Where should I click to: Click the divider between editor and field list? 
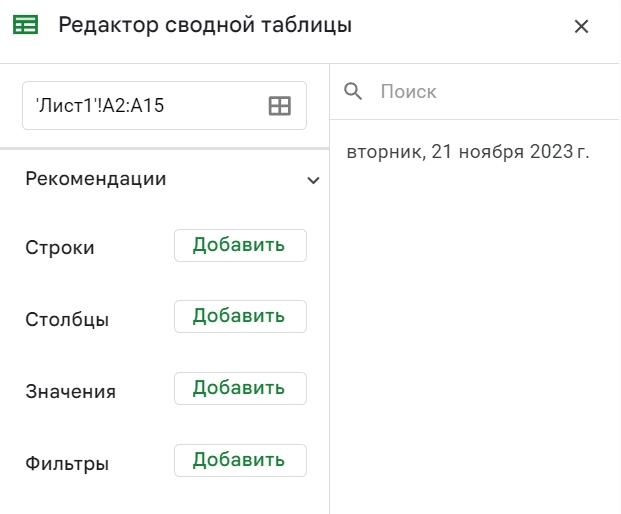[330, 300]
